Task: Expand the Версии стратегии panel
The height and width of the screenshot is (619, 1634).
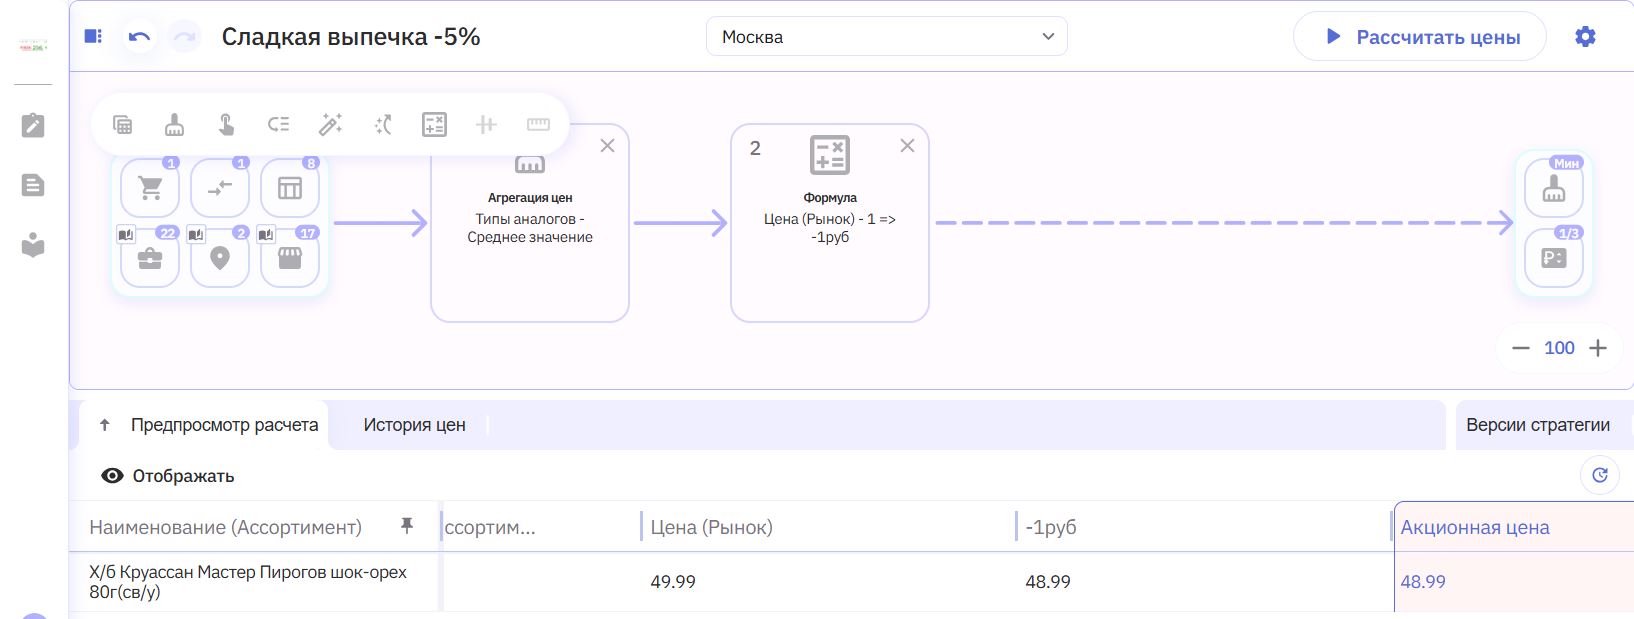Action: 1538,425
